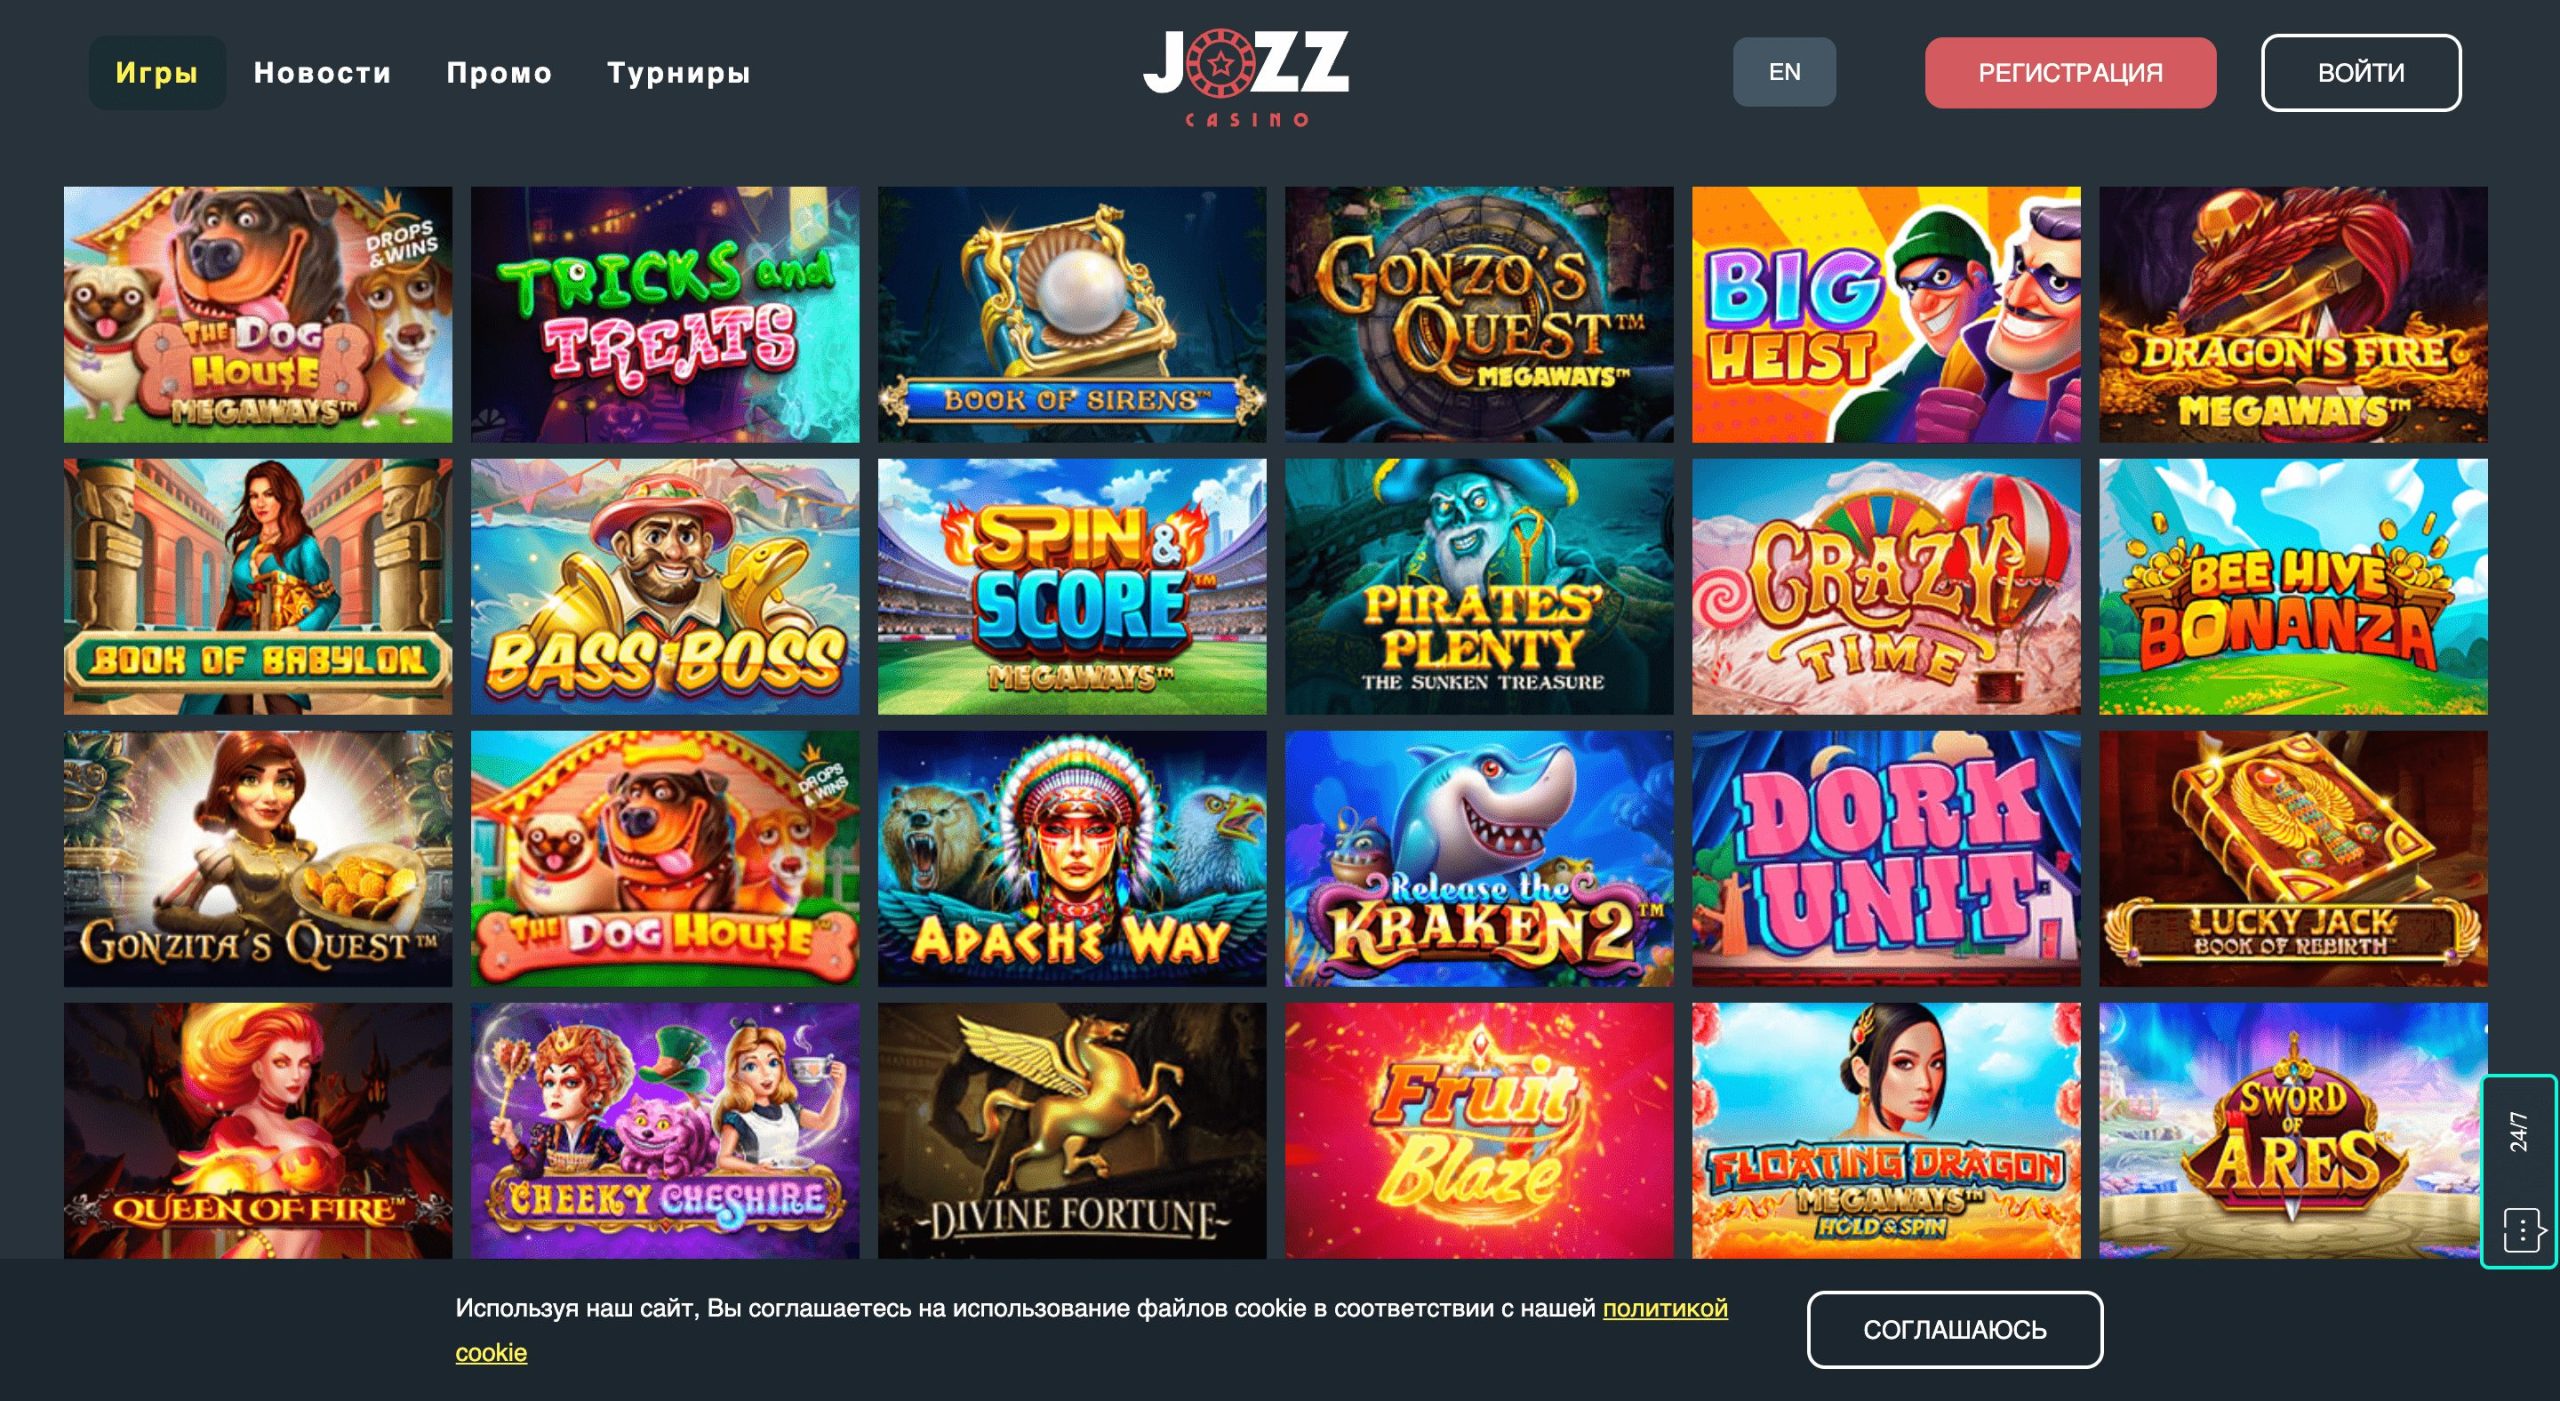2560x1401 pixels.
Task: Click the РЕГИСТРАЦИЯ button
Action: coord(2070,73)
